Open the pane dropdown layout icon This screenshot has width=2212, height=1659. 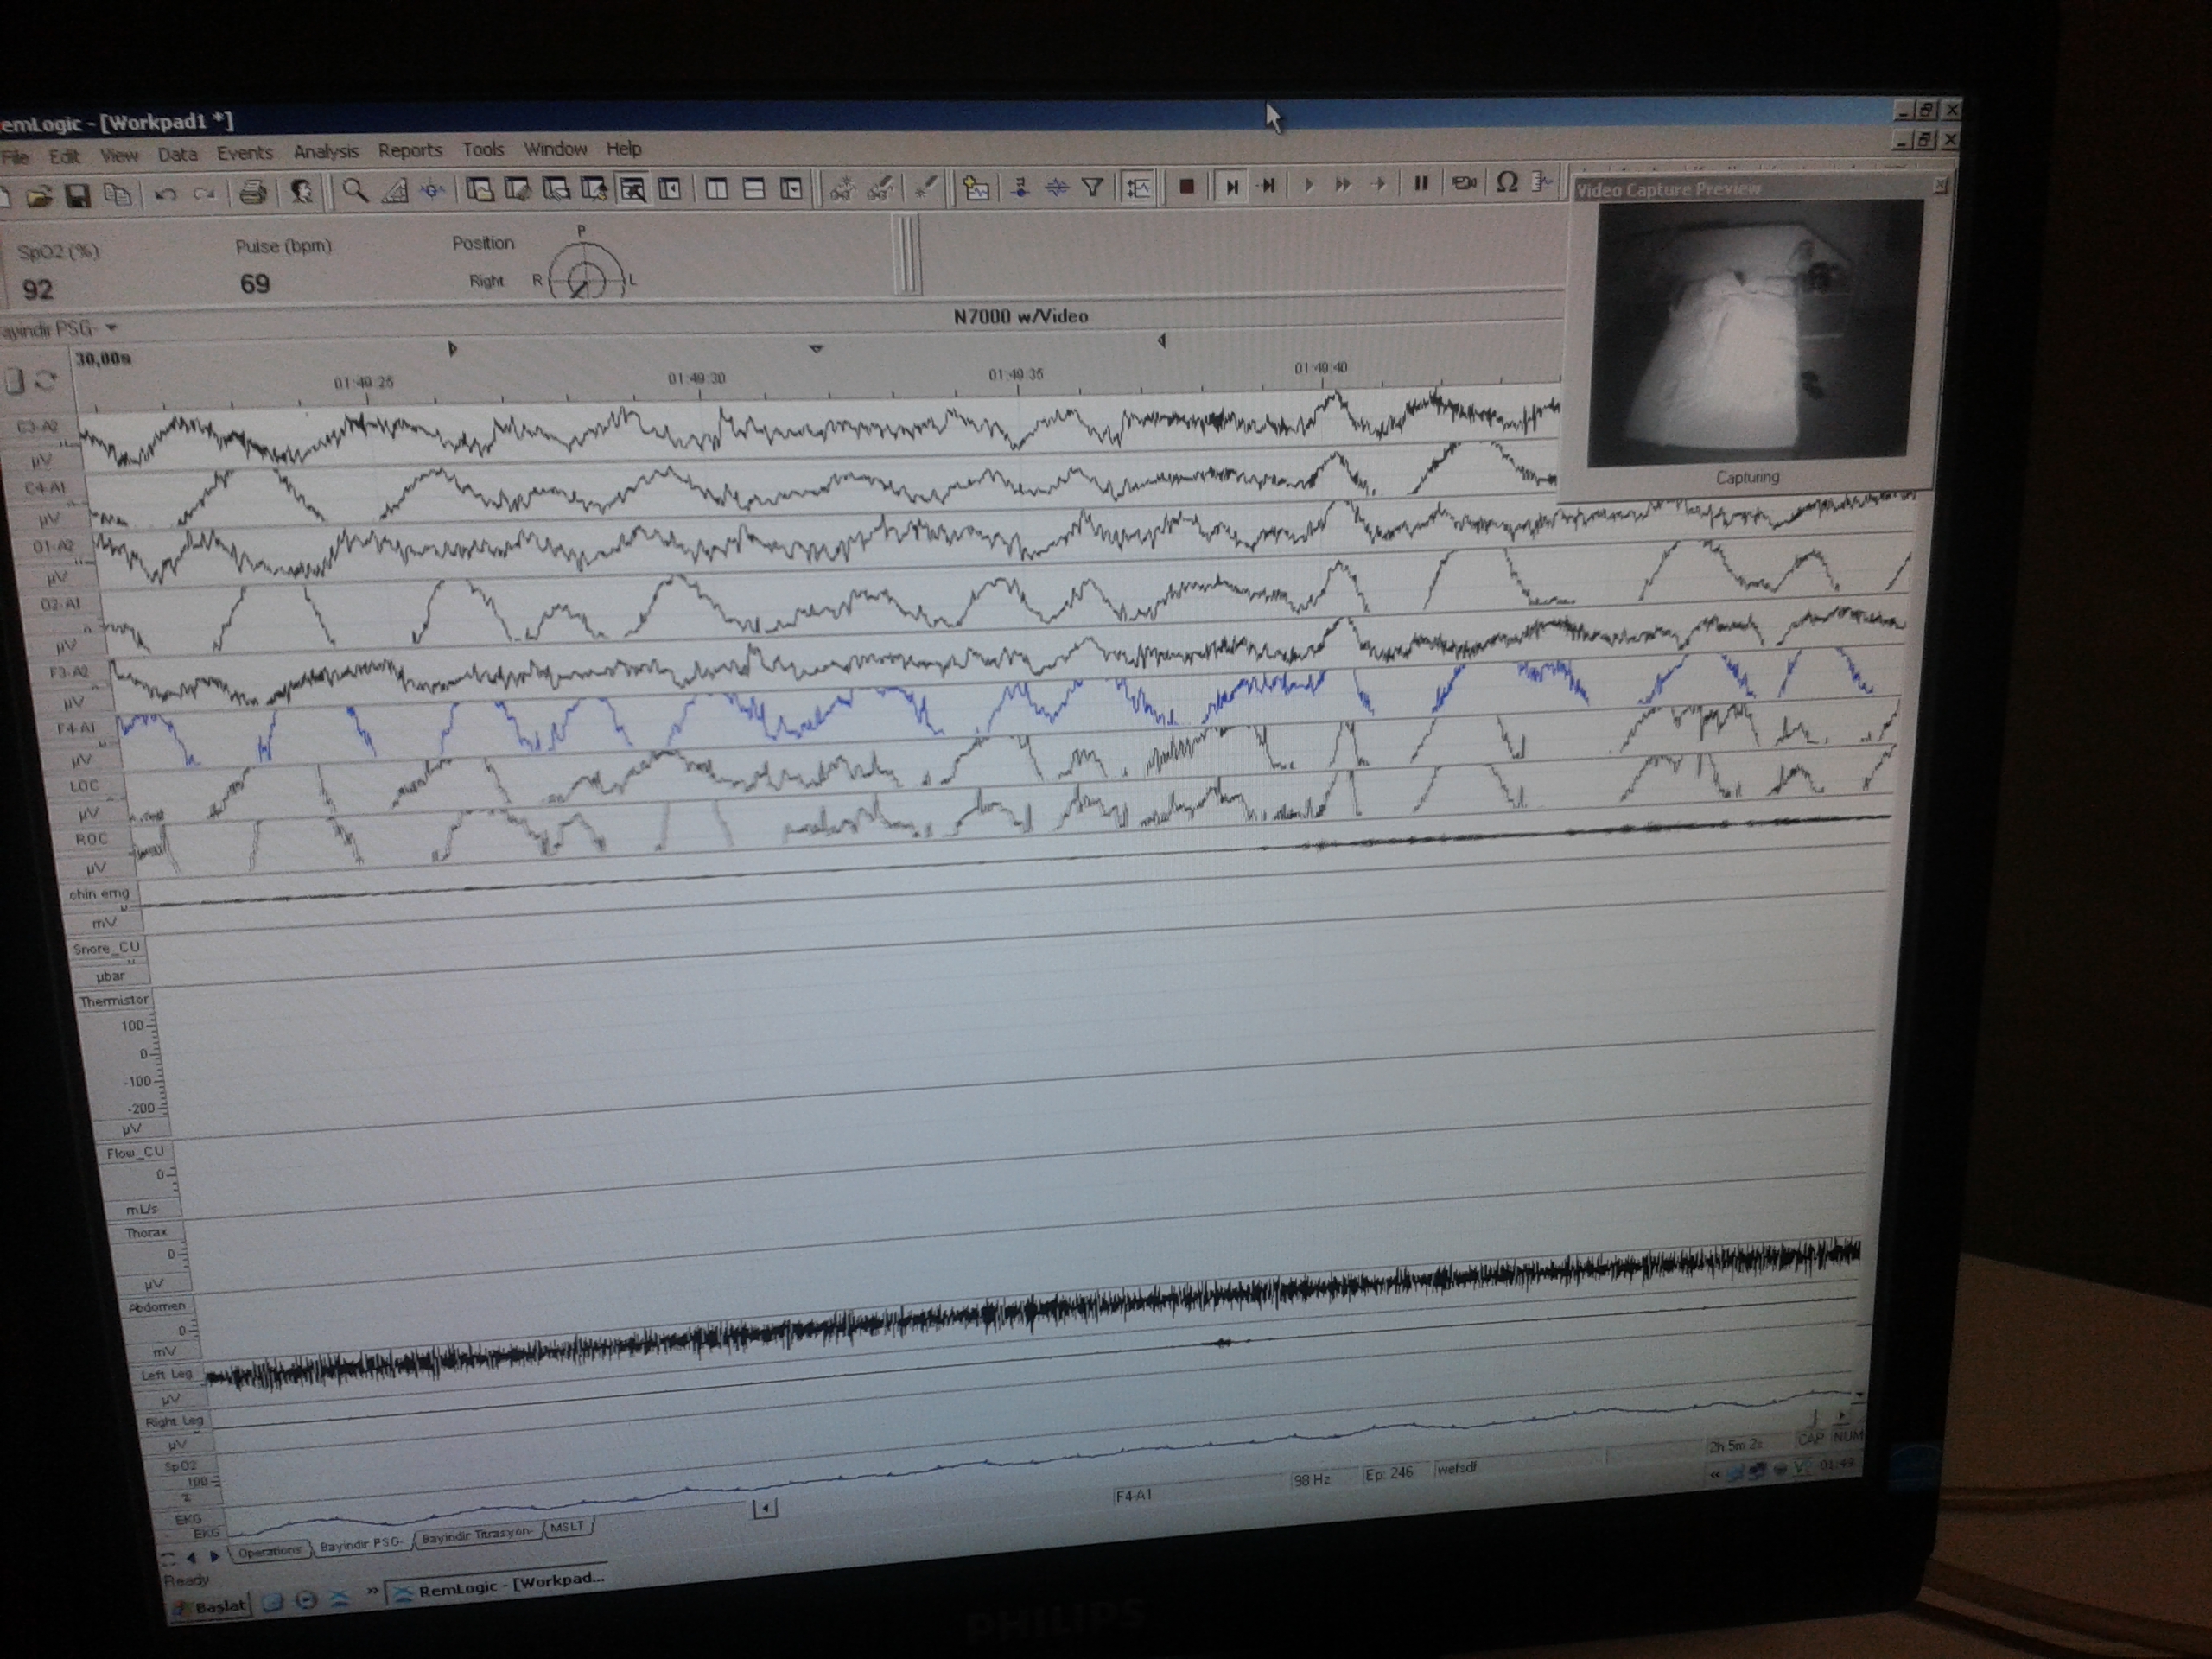(x=792, y=188)
